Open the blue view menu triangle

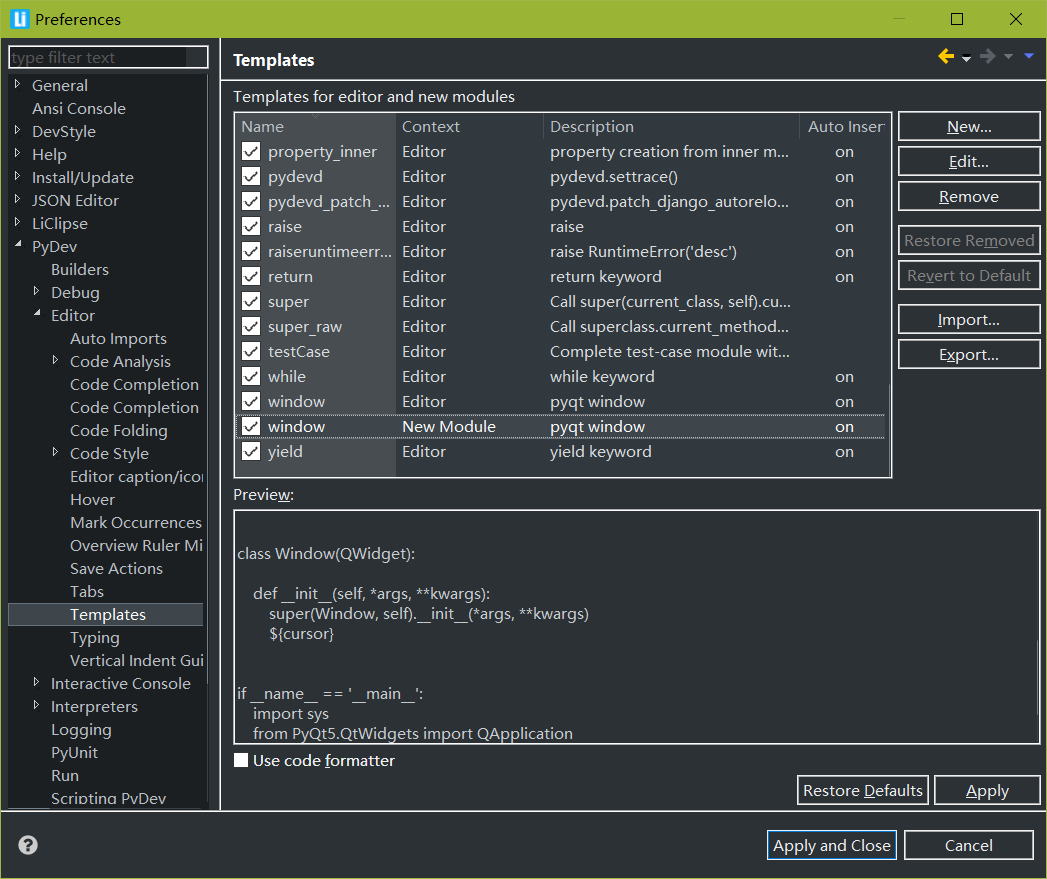[x=1029, y=56]
